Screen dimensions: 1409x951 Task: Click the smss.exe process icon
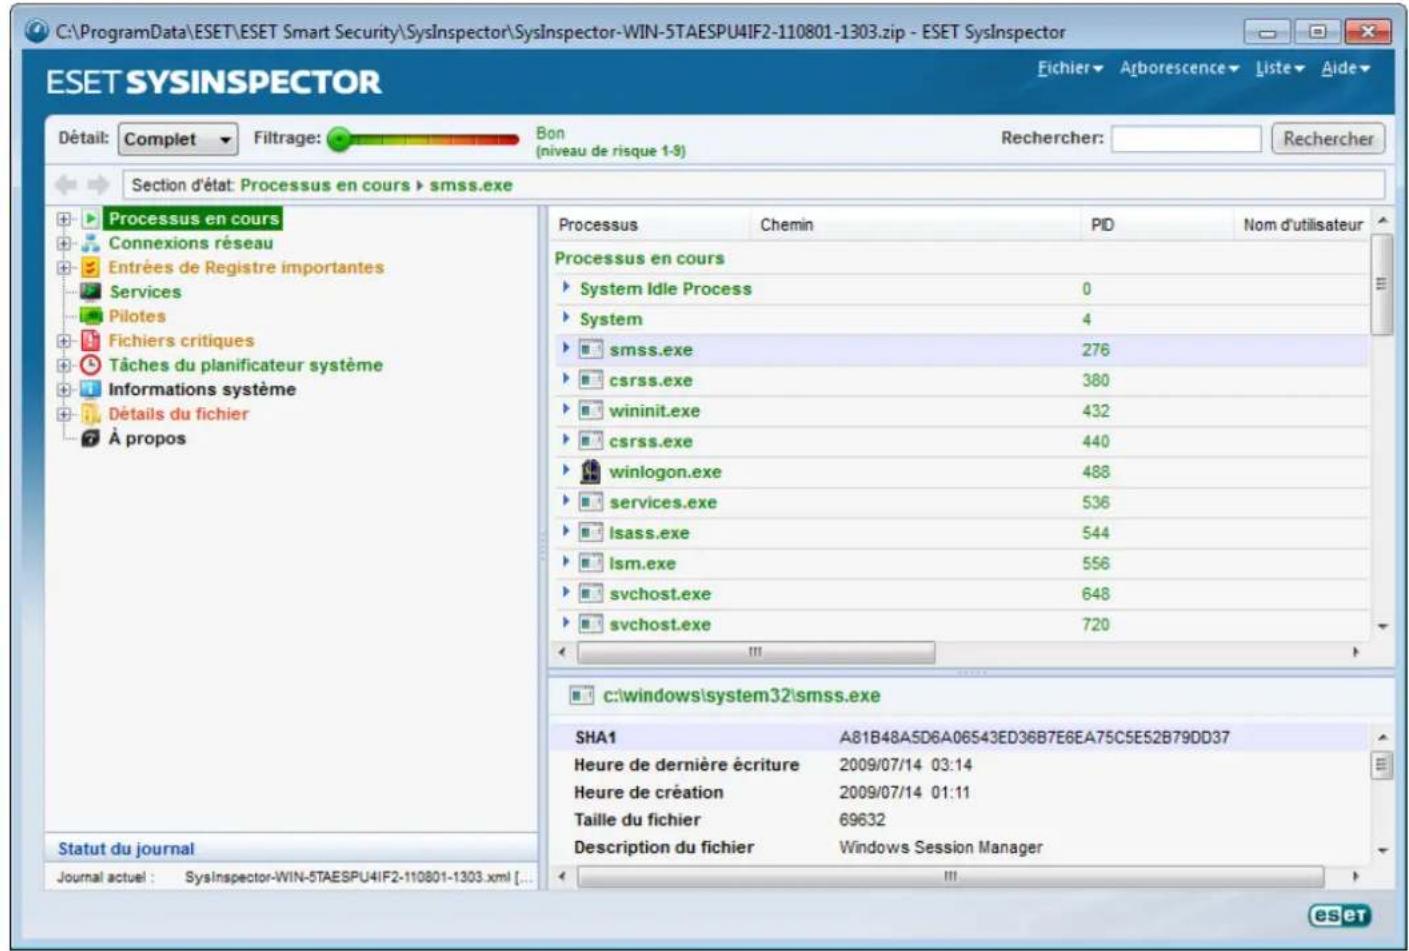click(x=591, y=349)
